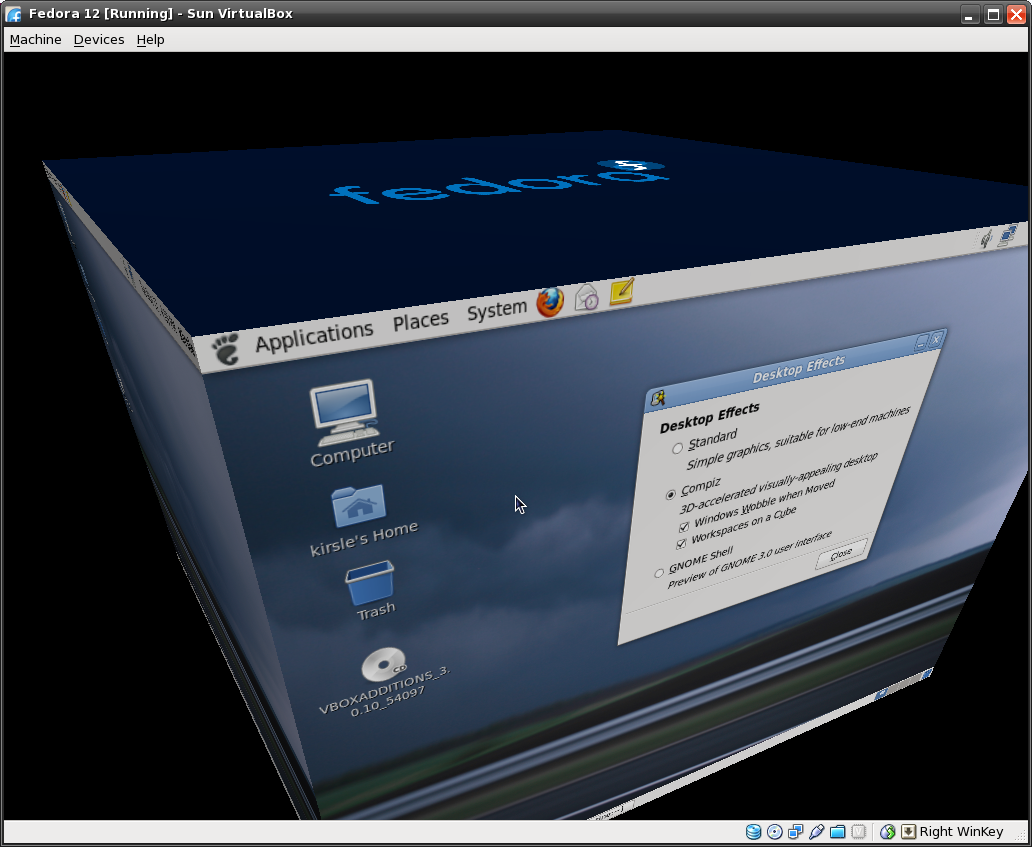1032x847 pixels.
Task: Select the Compiz radio button
Action: pos(671,494)
